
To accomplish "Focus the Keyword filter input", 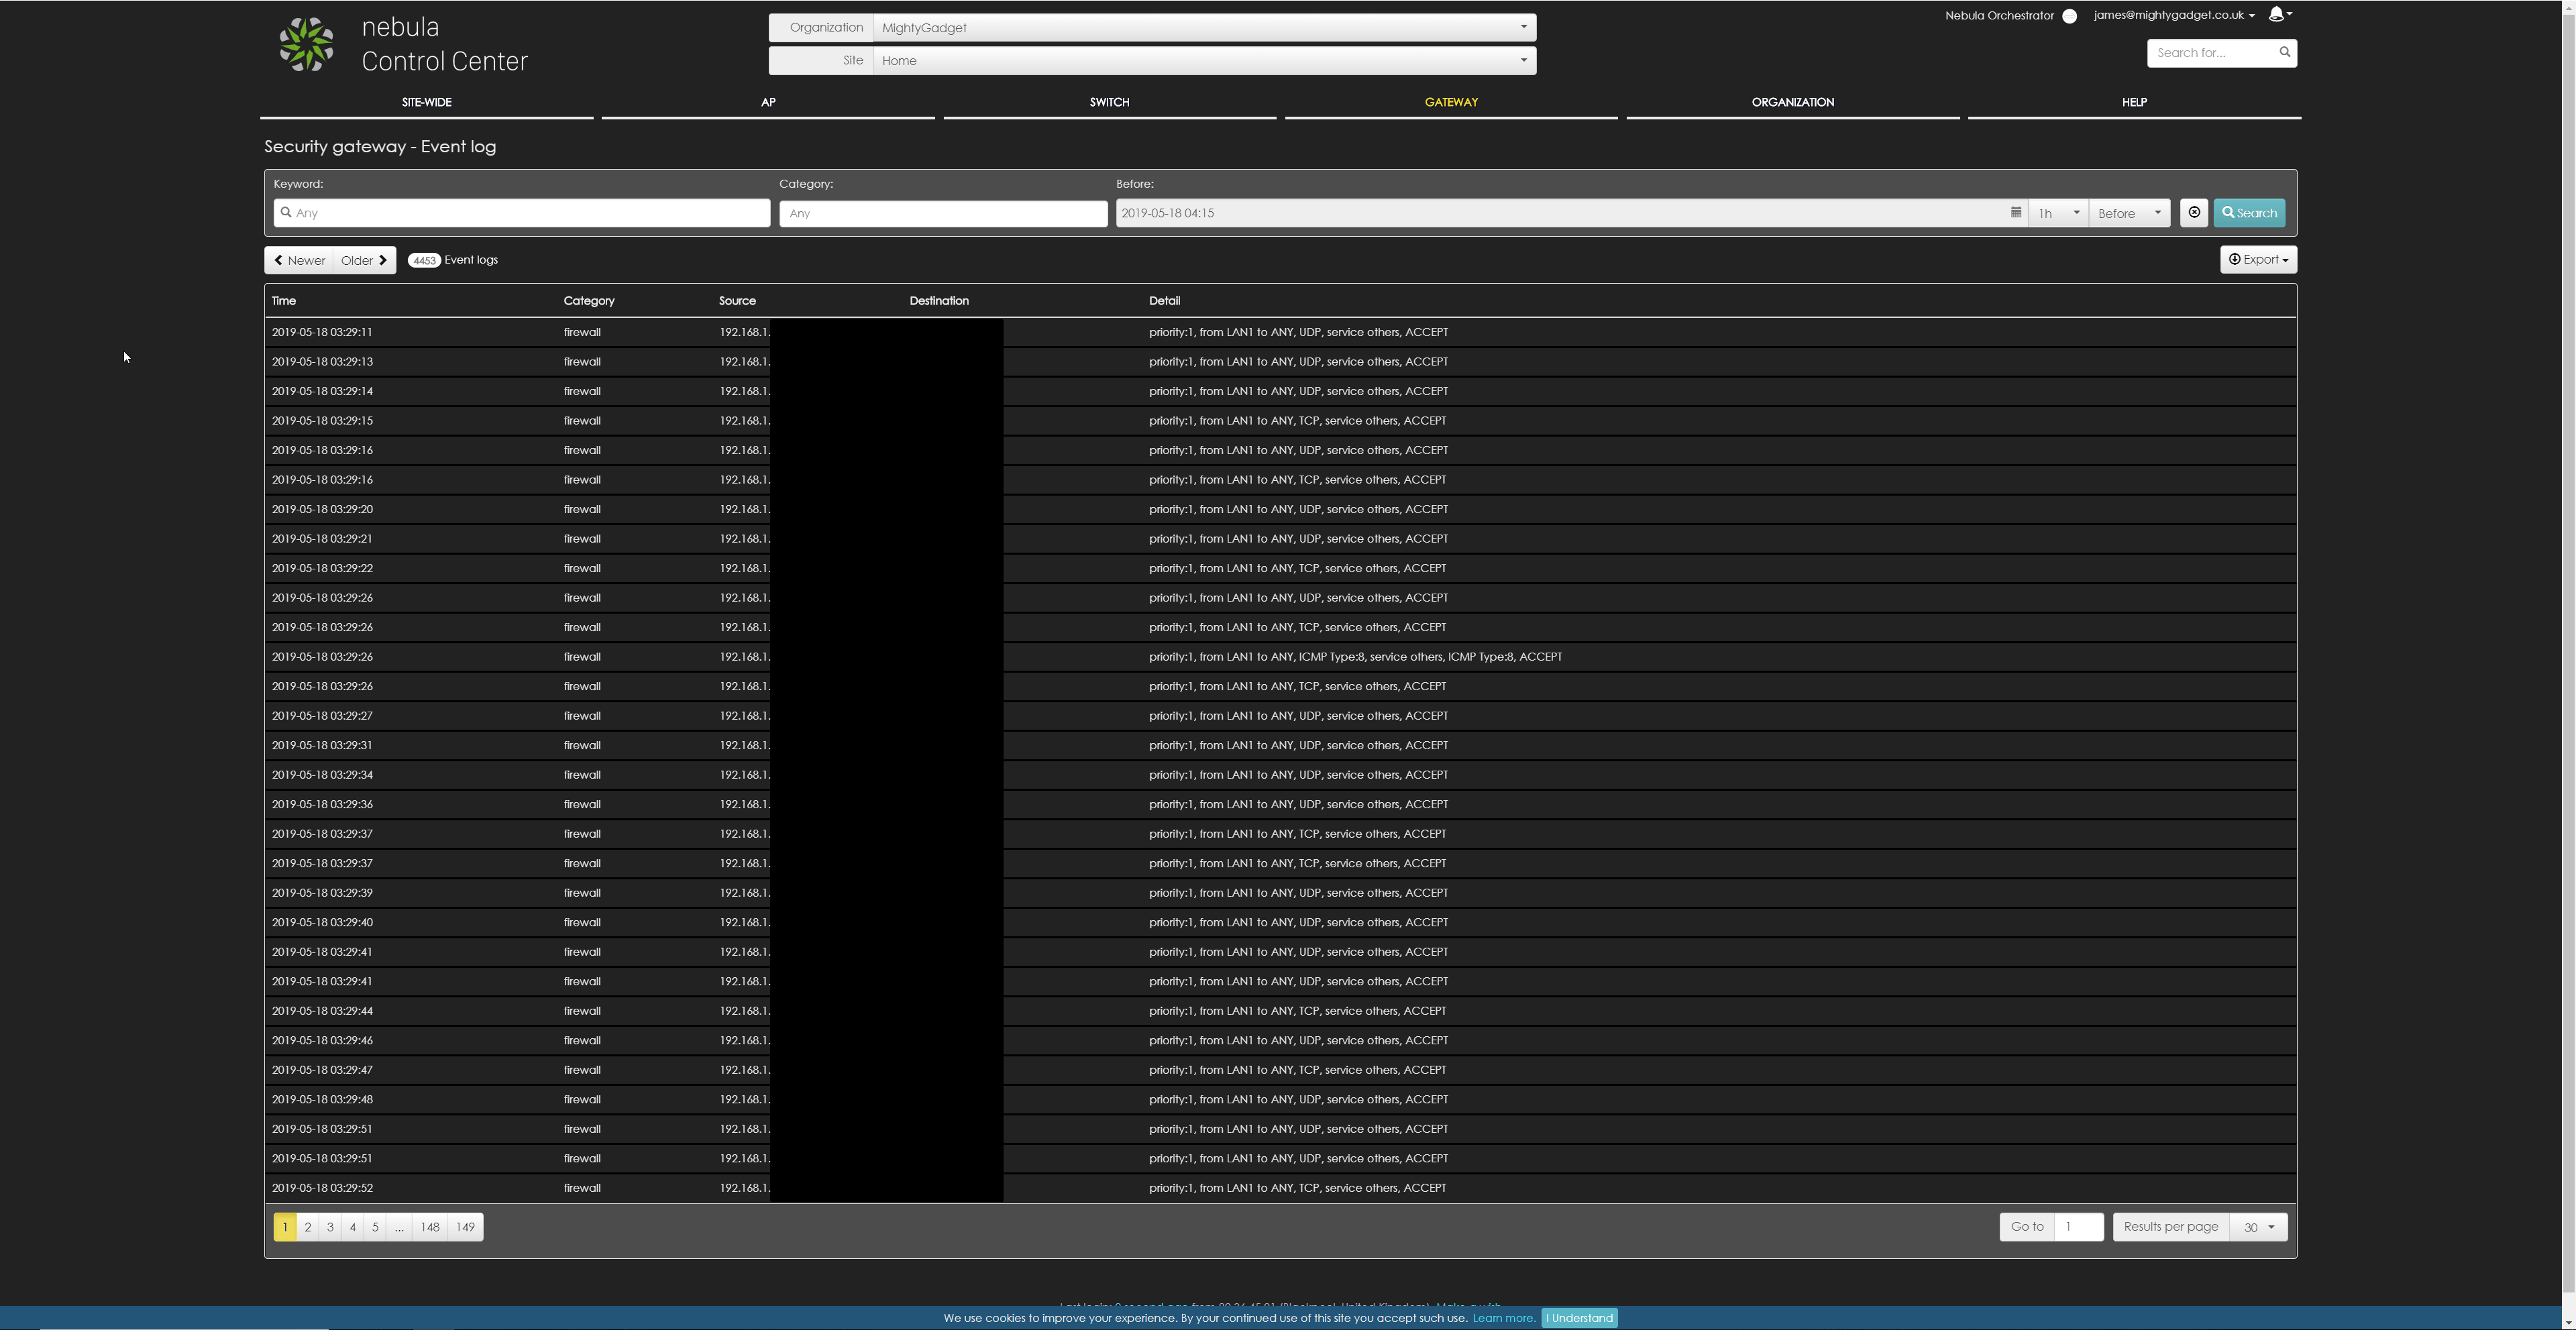I will (522, 213).
